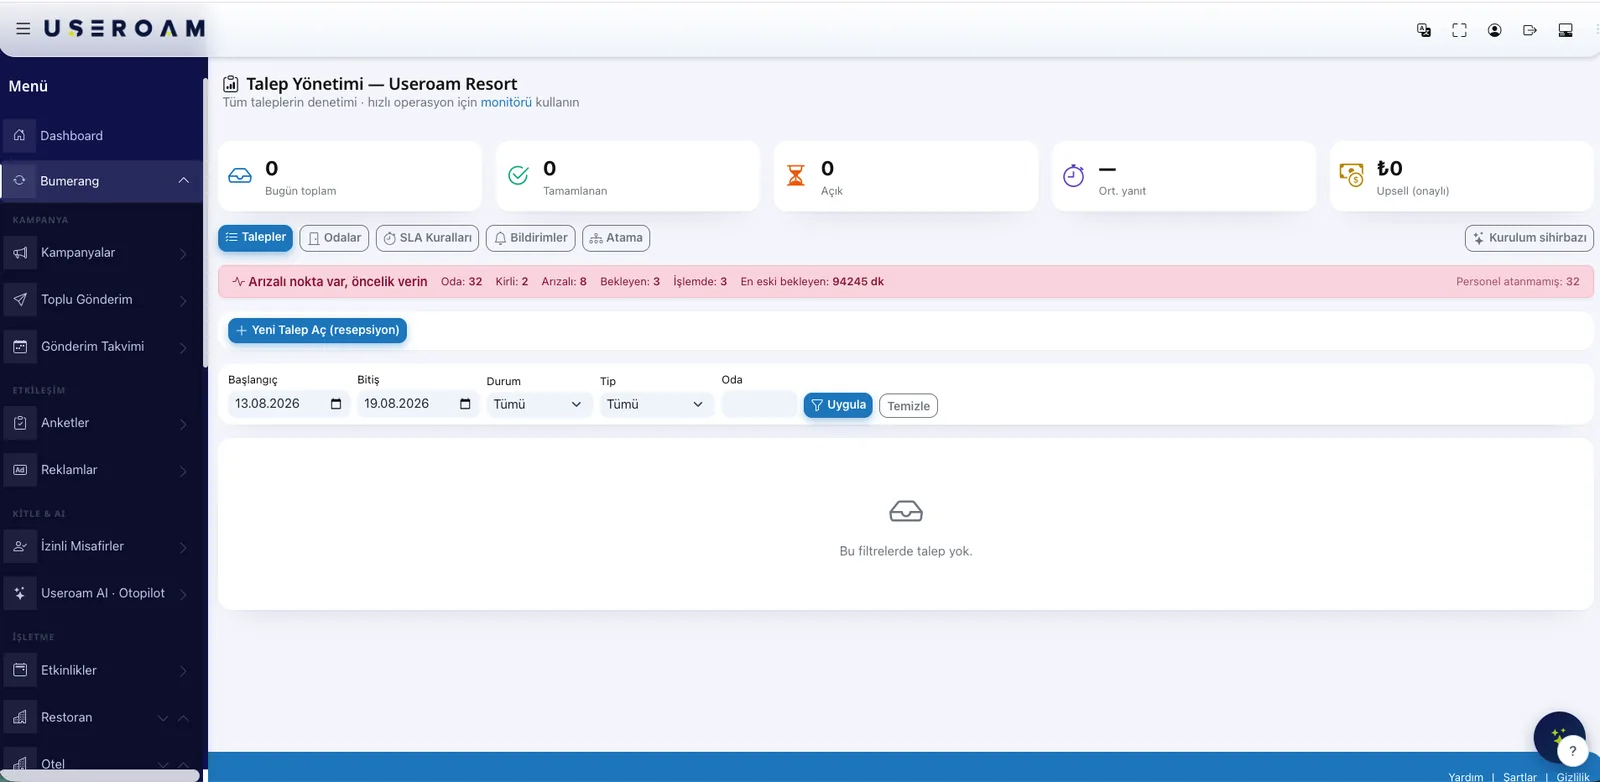Apply filters with the Uygula button
1600x782 pixels.
(838, 405)
